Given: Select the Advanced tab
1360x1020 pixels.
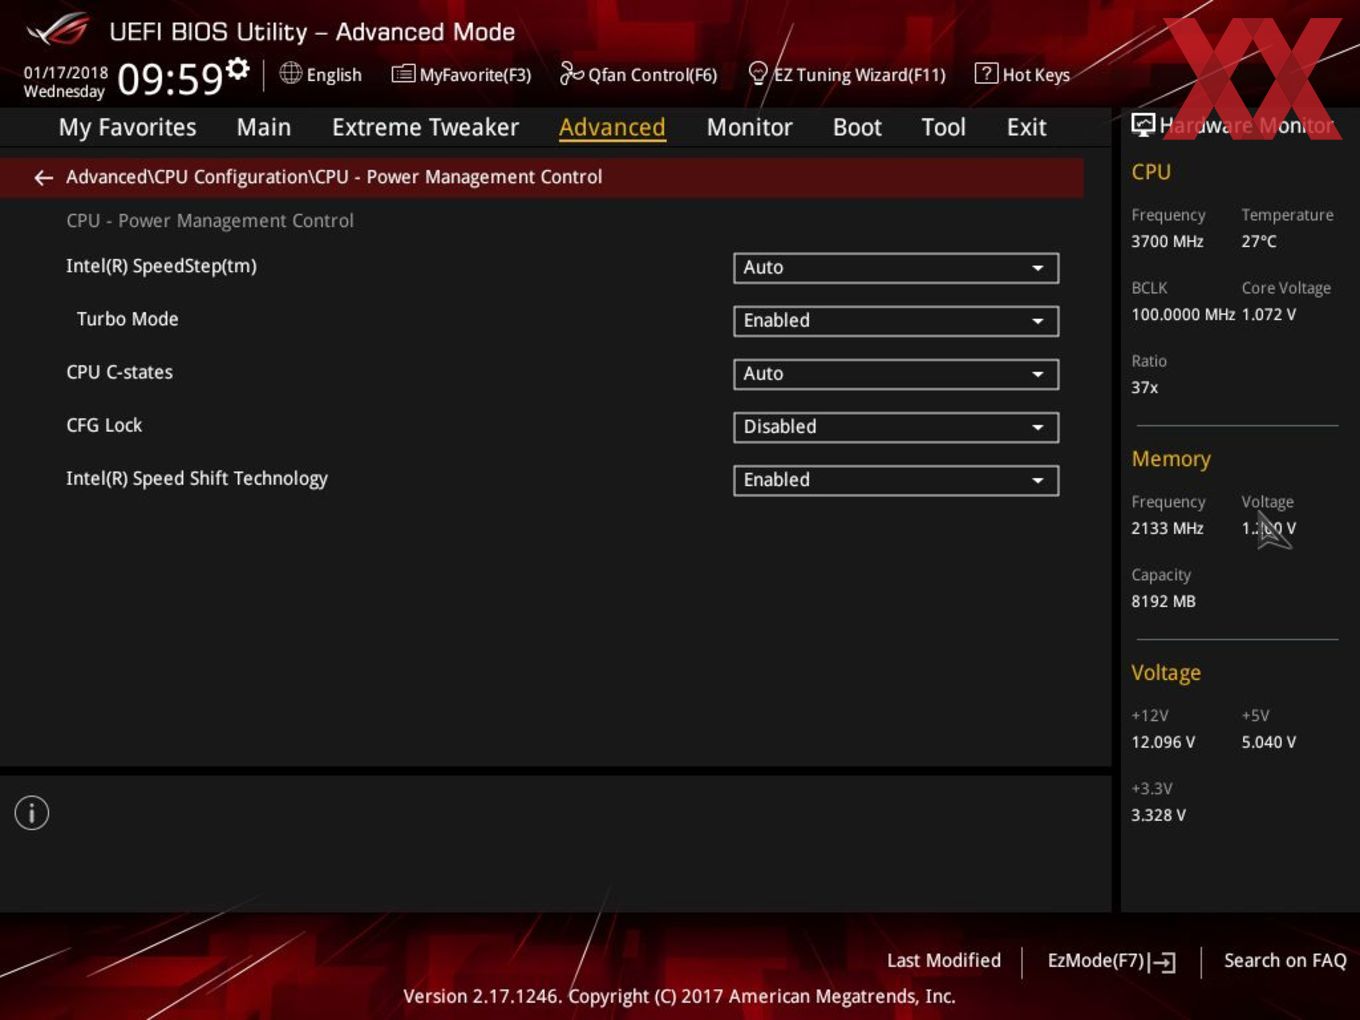Looking at the screenshot, I should pos(612,127).
